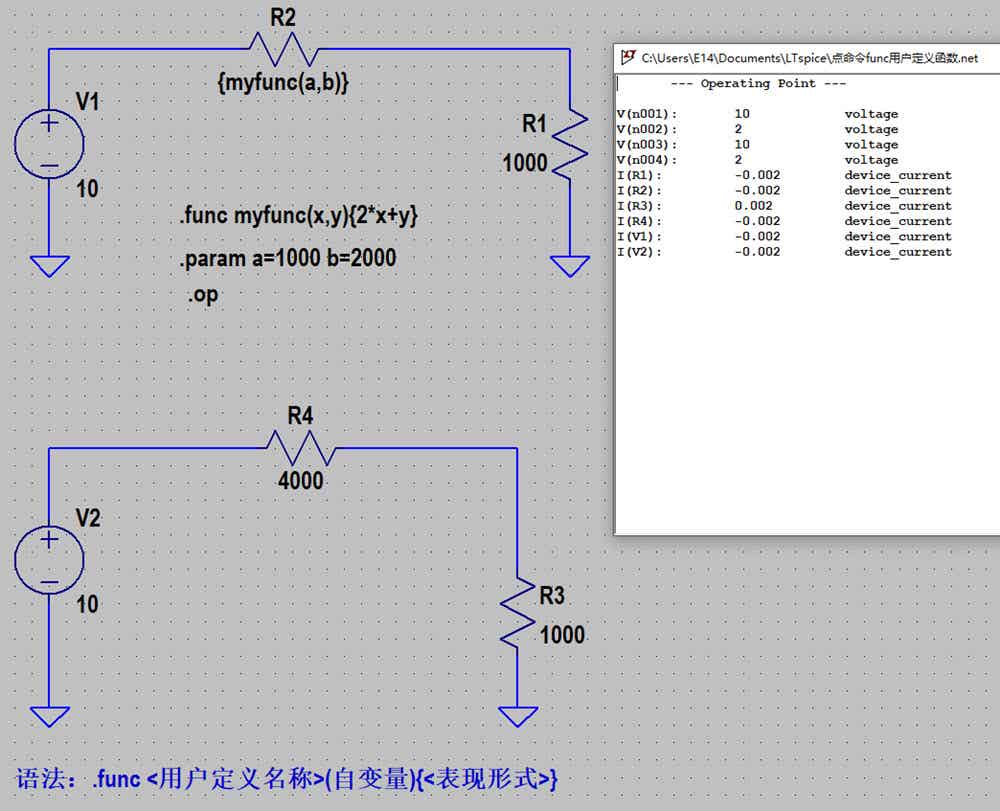Click the I(R3) row in operating point
This screenshot has width=1000, height=811.
[x=784, y=206]
